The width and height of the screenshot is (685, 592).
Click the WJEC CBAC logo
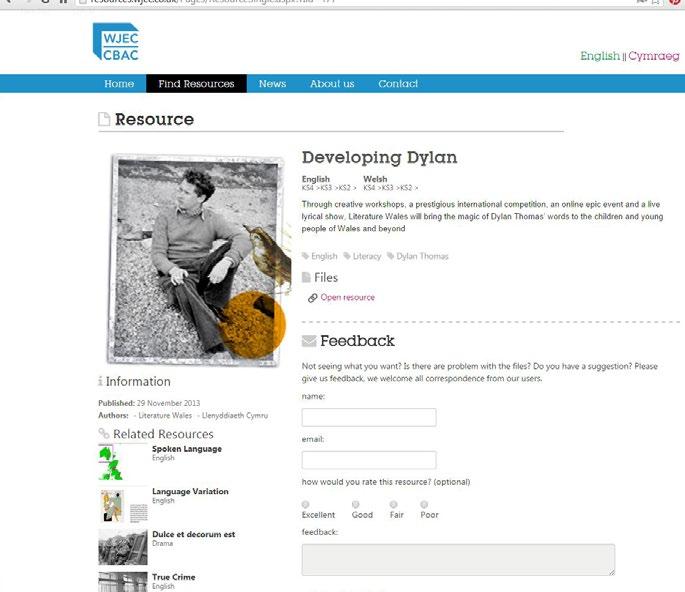point(116,42)
